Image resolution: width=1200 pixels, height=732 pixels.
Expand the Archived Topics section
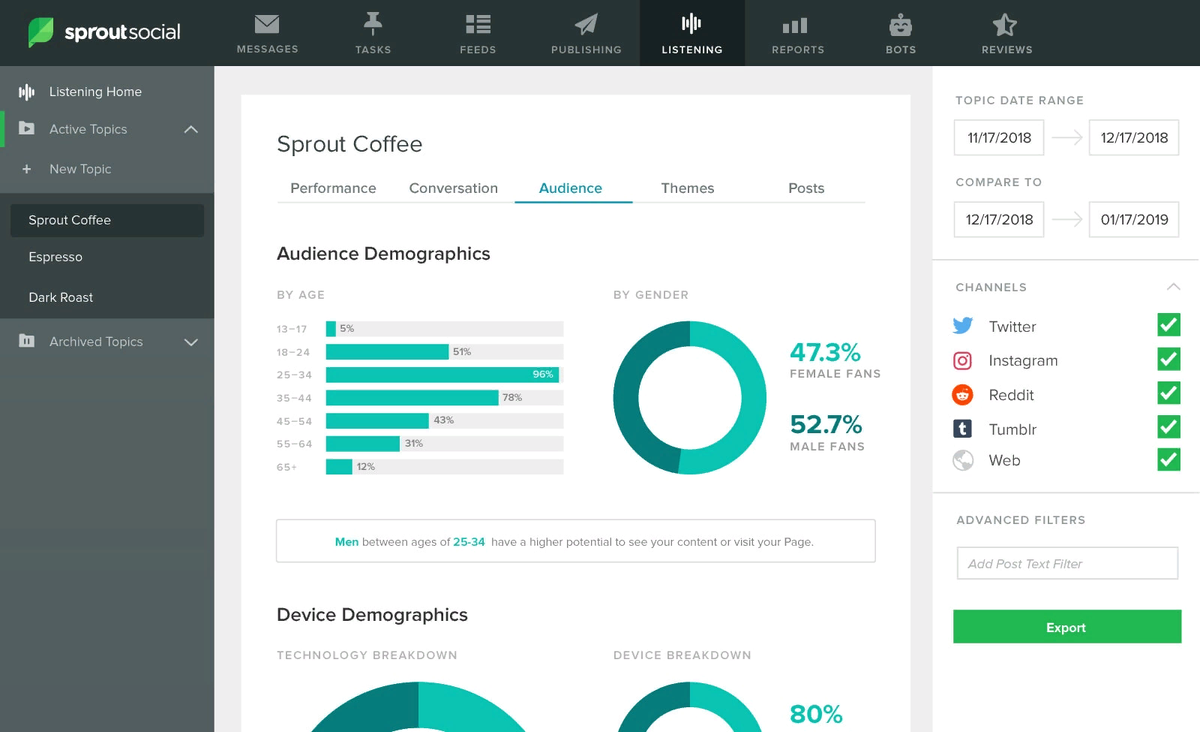point(190,341)
